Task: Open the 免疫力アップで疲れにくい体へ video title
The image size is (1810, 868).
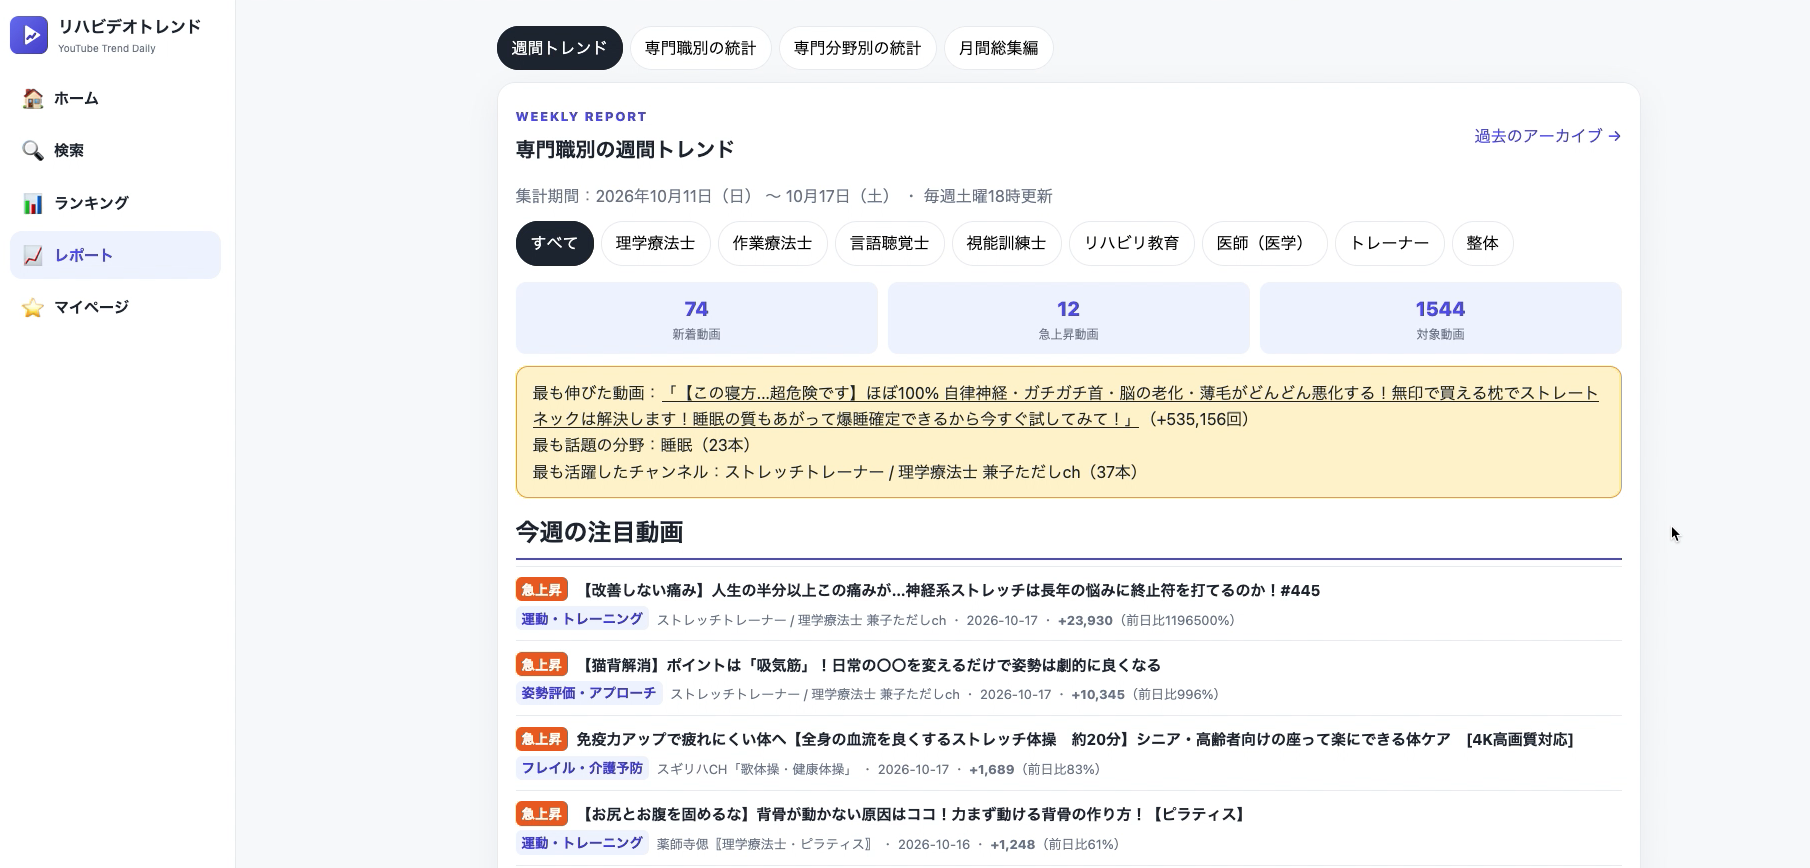Action: [x=1075, y=739]
